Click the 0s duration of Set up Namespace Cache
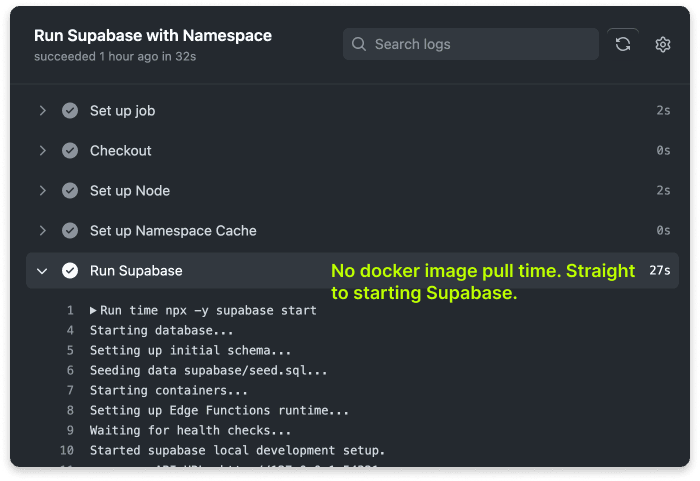Screen dimensions: 700x481 click(x=663, y=230)
